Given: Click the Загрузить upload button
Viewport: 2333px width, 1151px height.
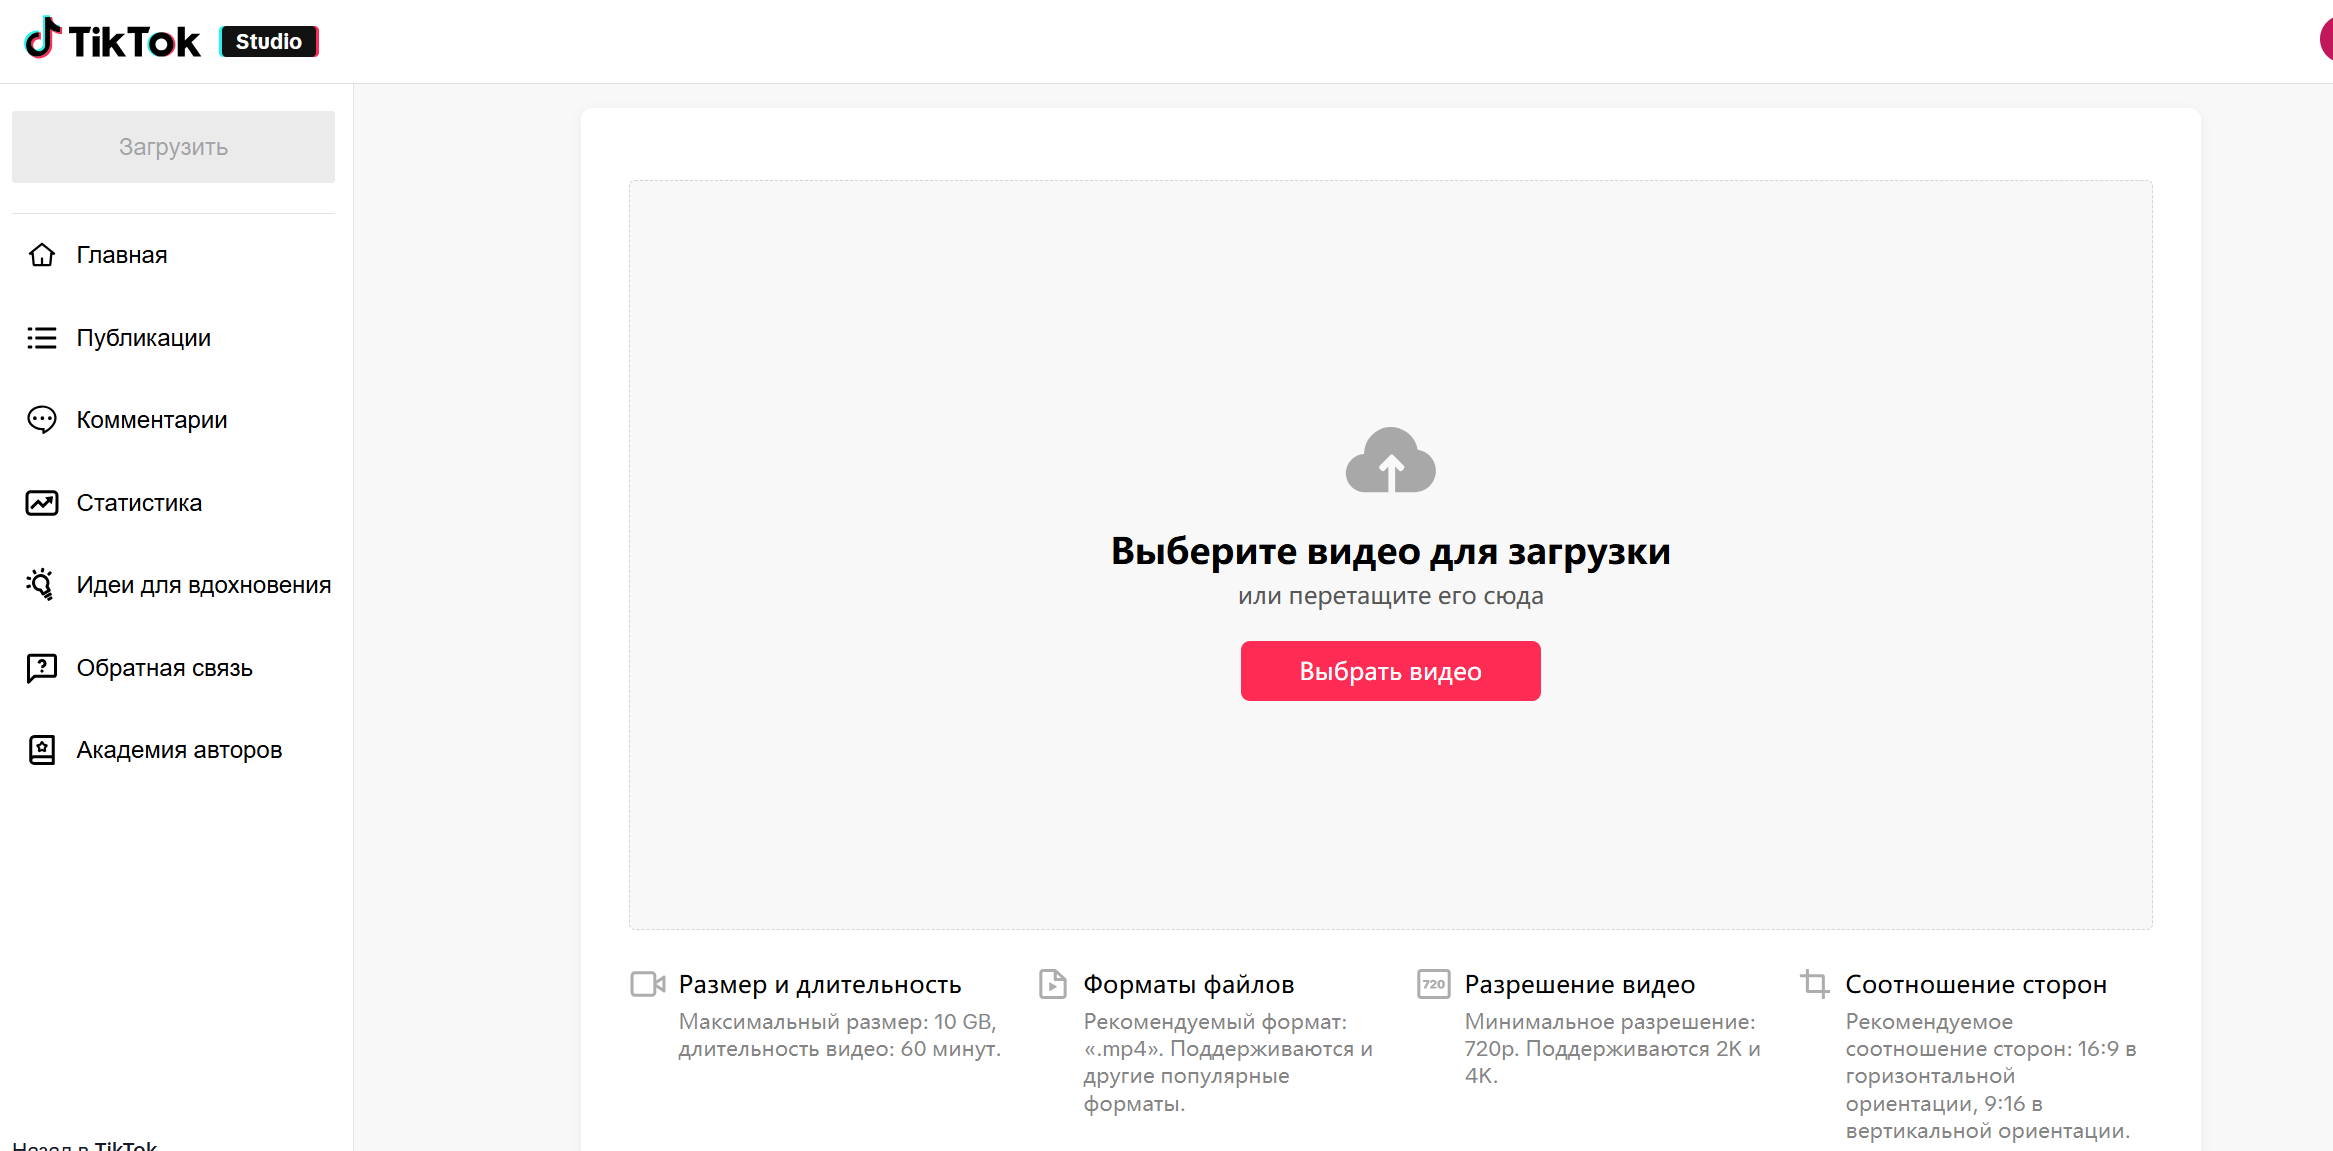Looking at the screenshot, I should coord(173,147).
